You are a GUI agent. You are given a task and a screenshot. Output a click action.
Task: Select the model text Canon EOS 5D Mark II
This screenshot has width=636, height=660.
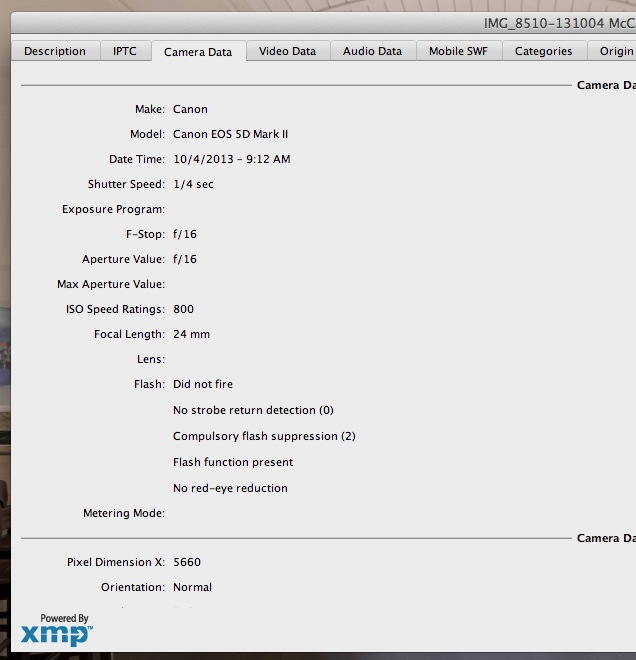pos(231,134)
